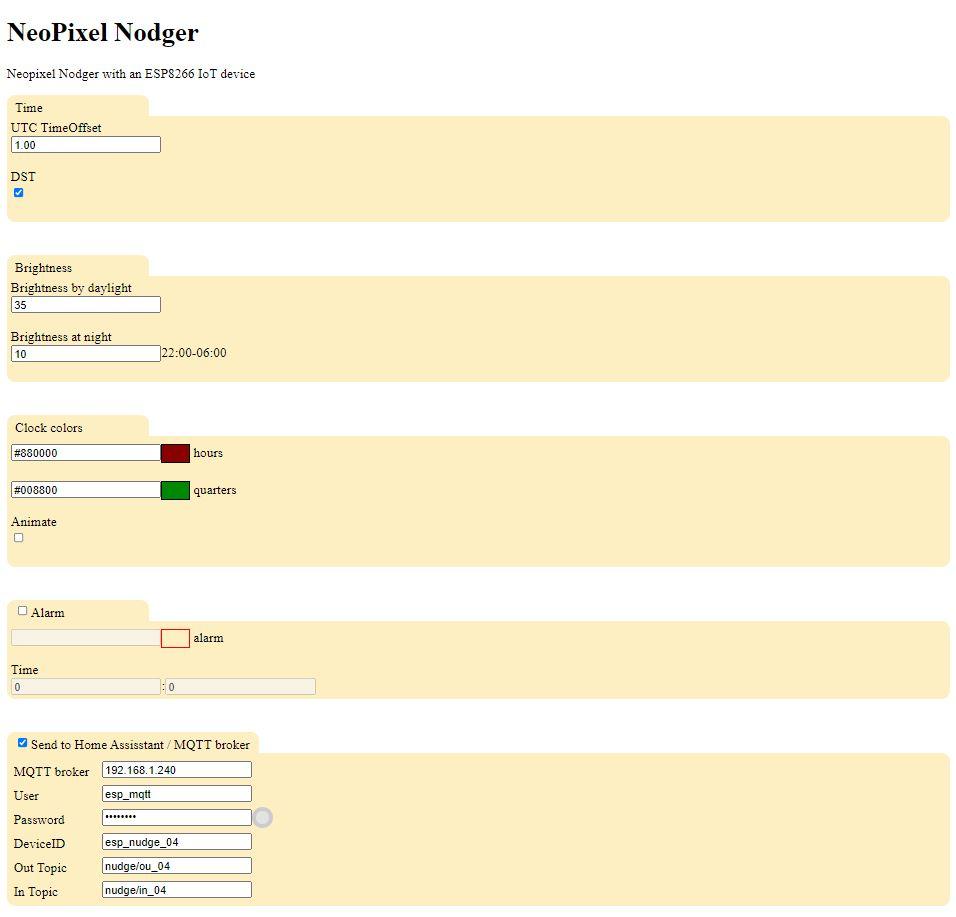Click the Out Topic field

[176, 865]
